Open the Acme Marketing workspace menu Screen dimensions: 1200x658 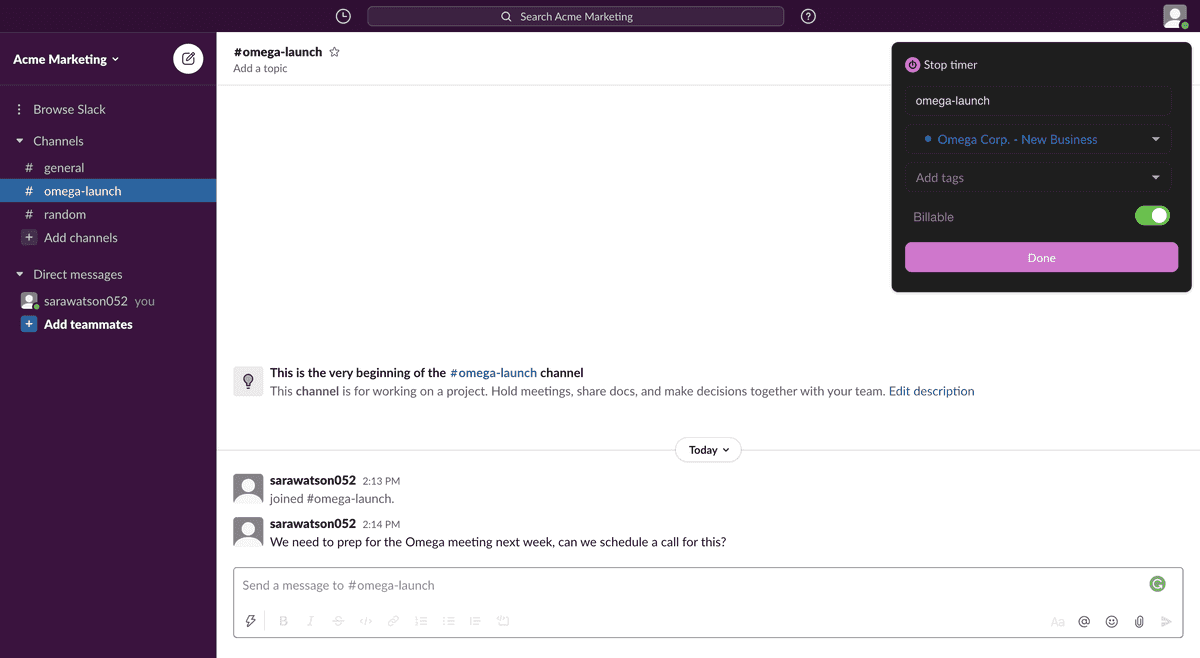pyautogui.click(x=65, y=58)
